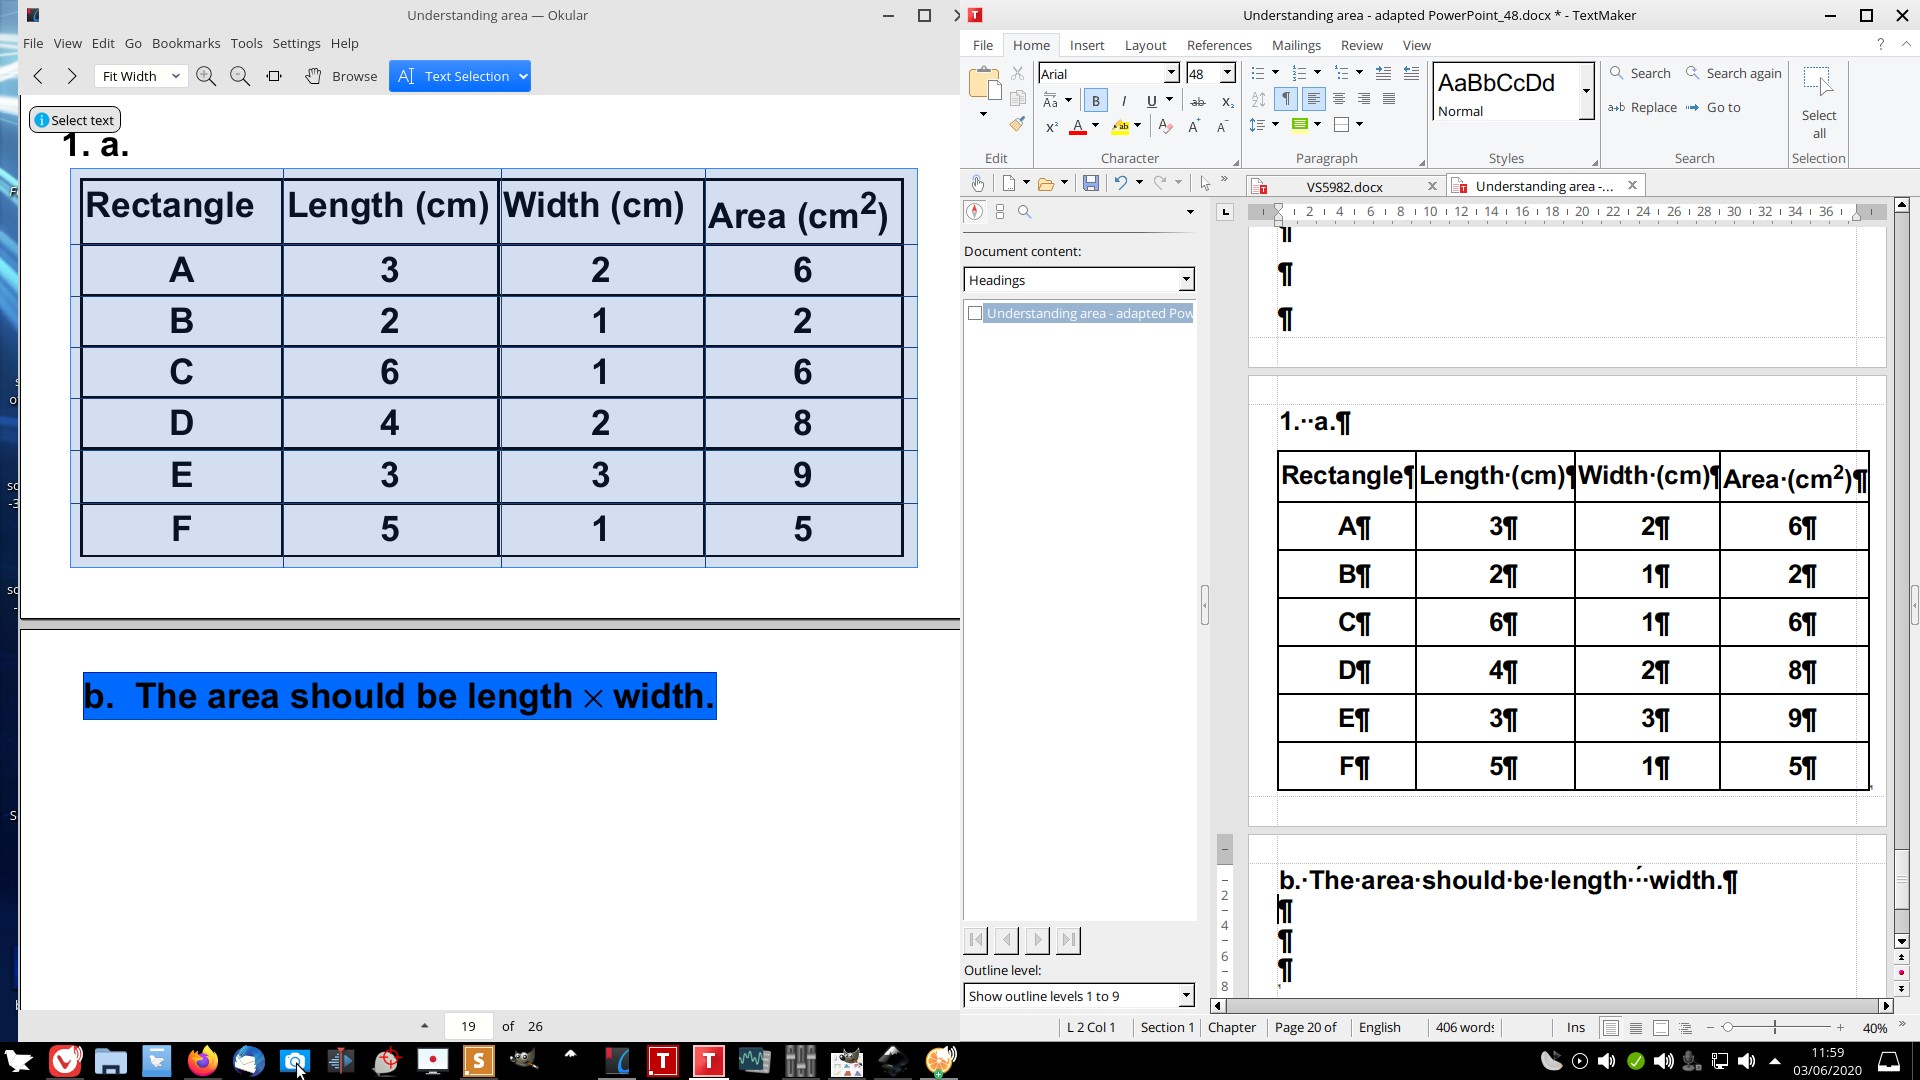Screen dimensions: 1920x1080
Task: Expand the Headings document content dropdown
Action: (x=1186, y=280)
